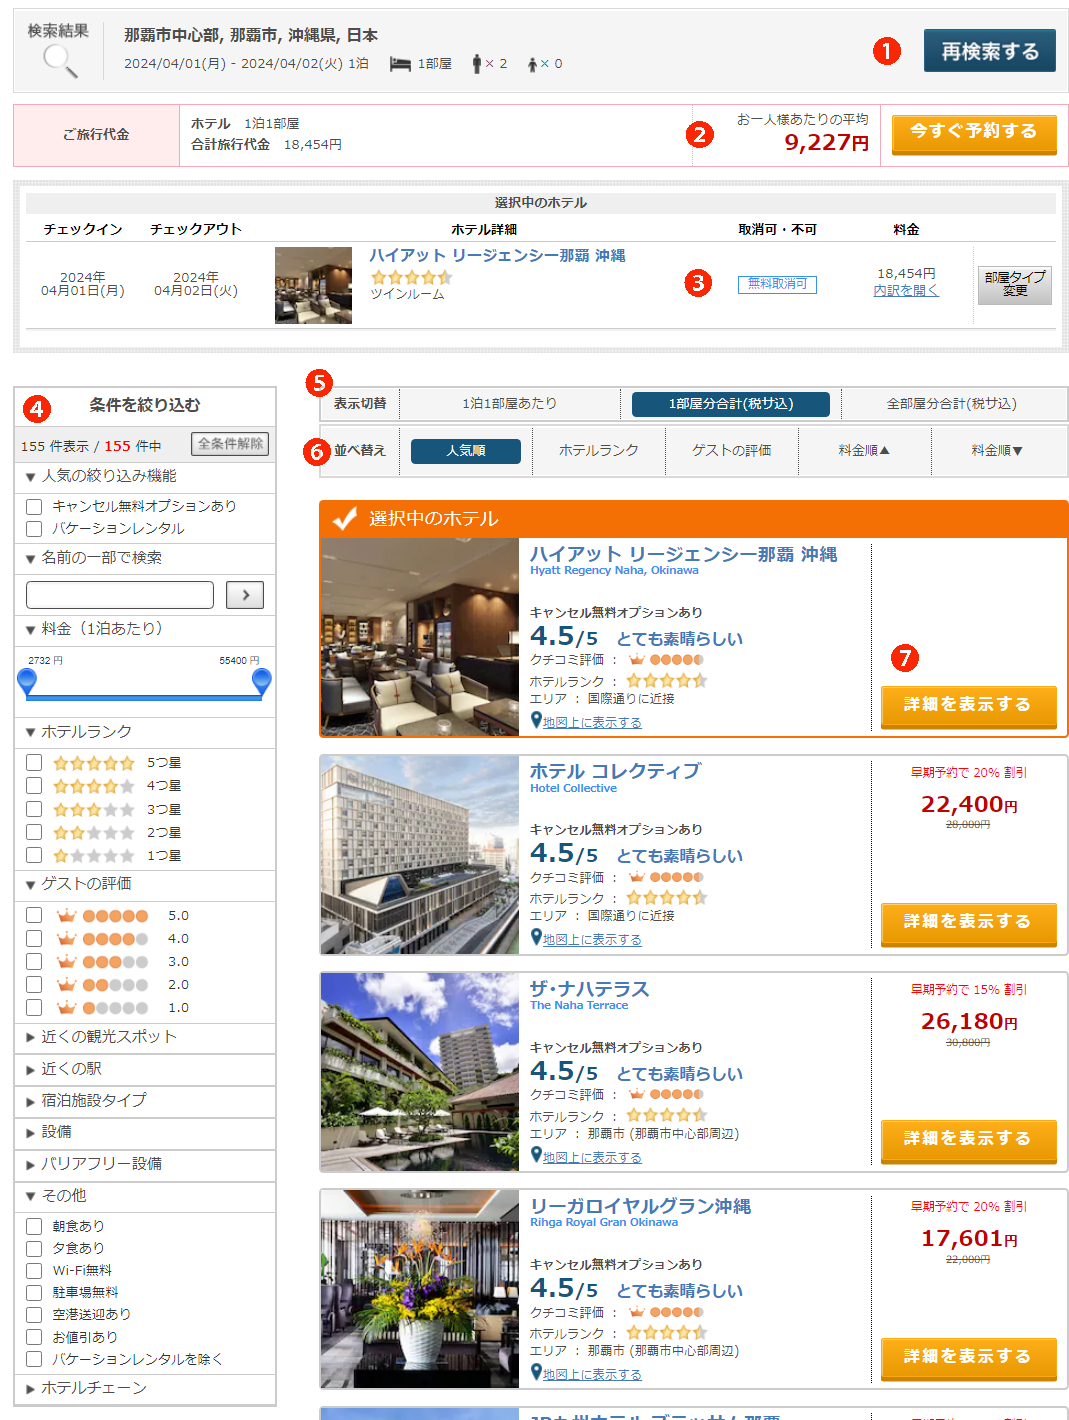This screenshot has height=1420, width=1069.
Task: Clear filters with 全条件解除 button
Action: pyautogui.click(x=231, y=444)
